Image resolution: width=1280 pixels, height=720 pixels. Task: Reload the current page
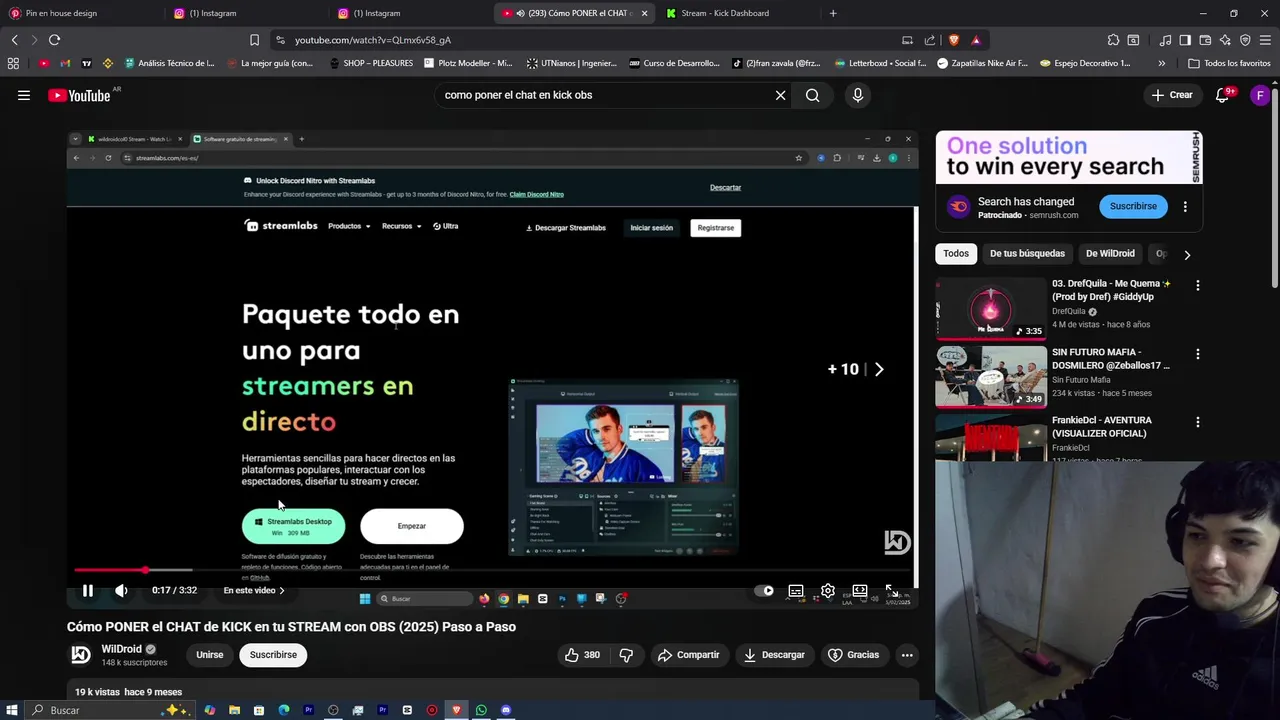pyautogui.click(x=54, y=40)
